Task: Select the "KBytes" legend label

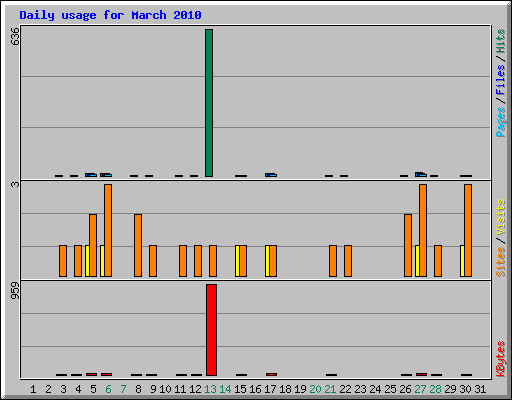Action: point(500,359)
